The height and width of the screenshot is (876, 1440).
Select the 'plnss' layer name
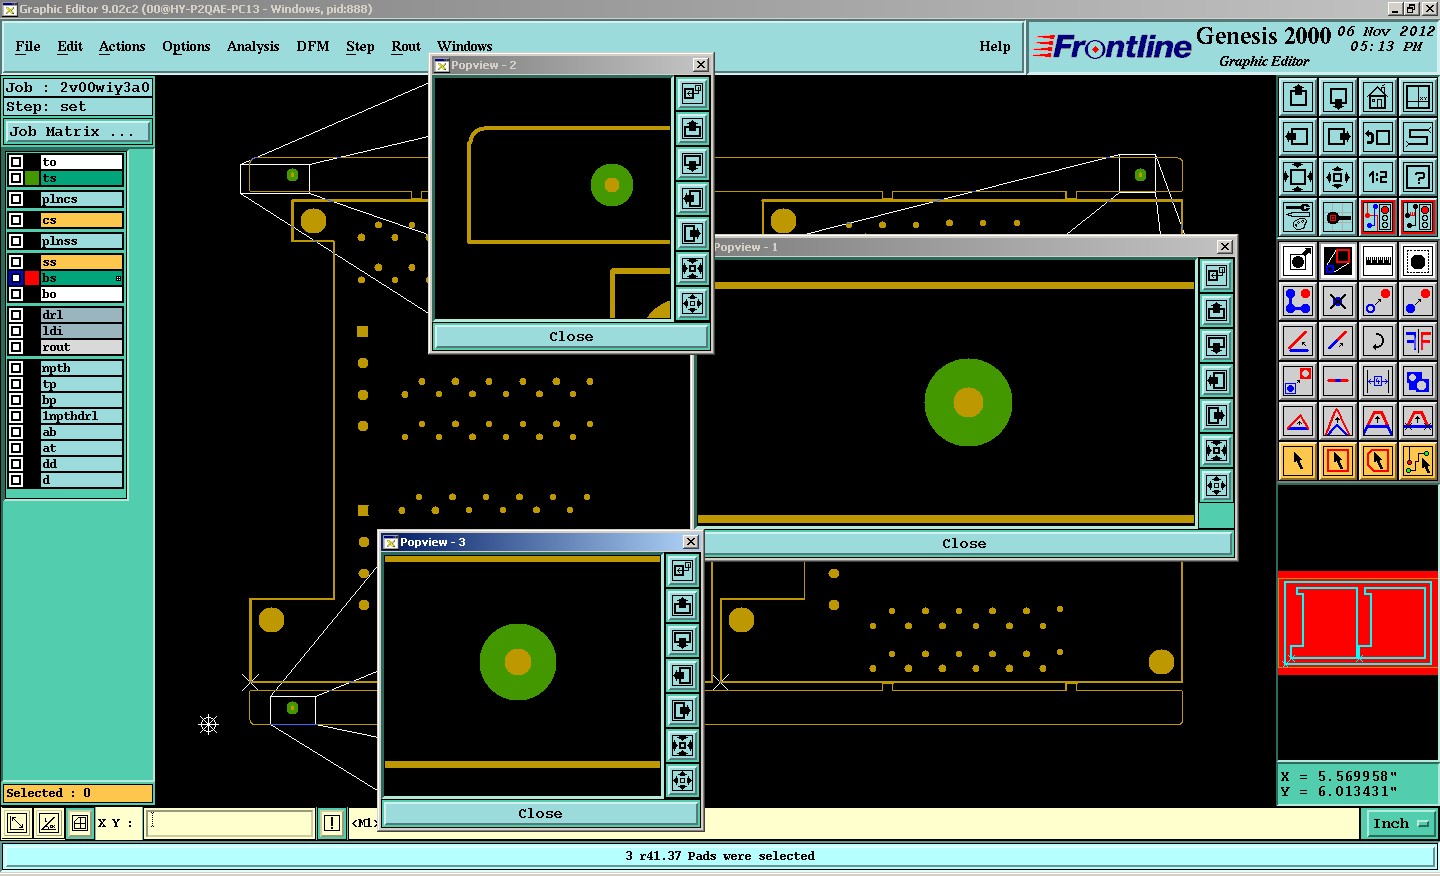81,241
